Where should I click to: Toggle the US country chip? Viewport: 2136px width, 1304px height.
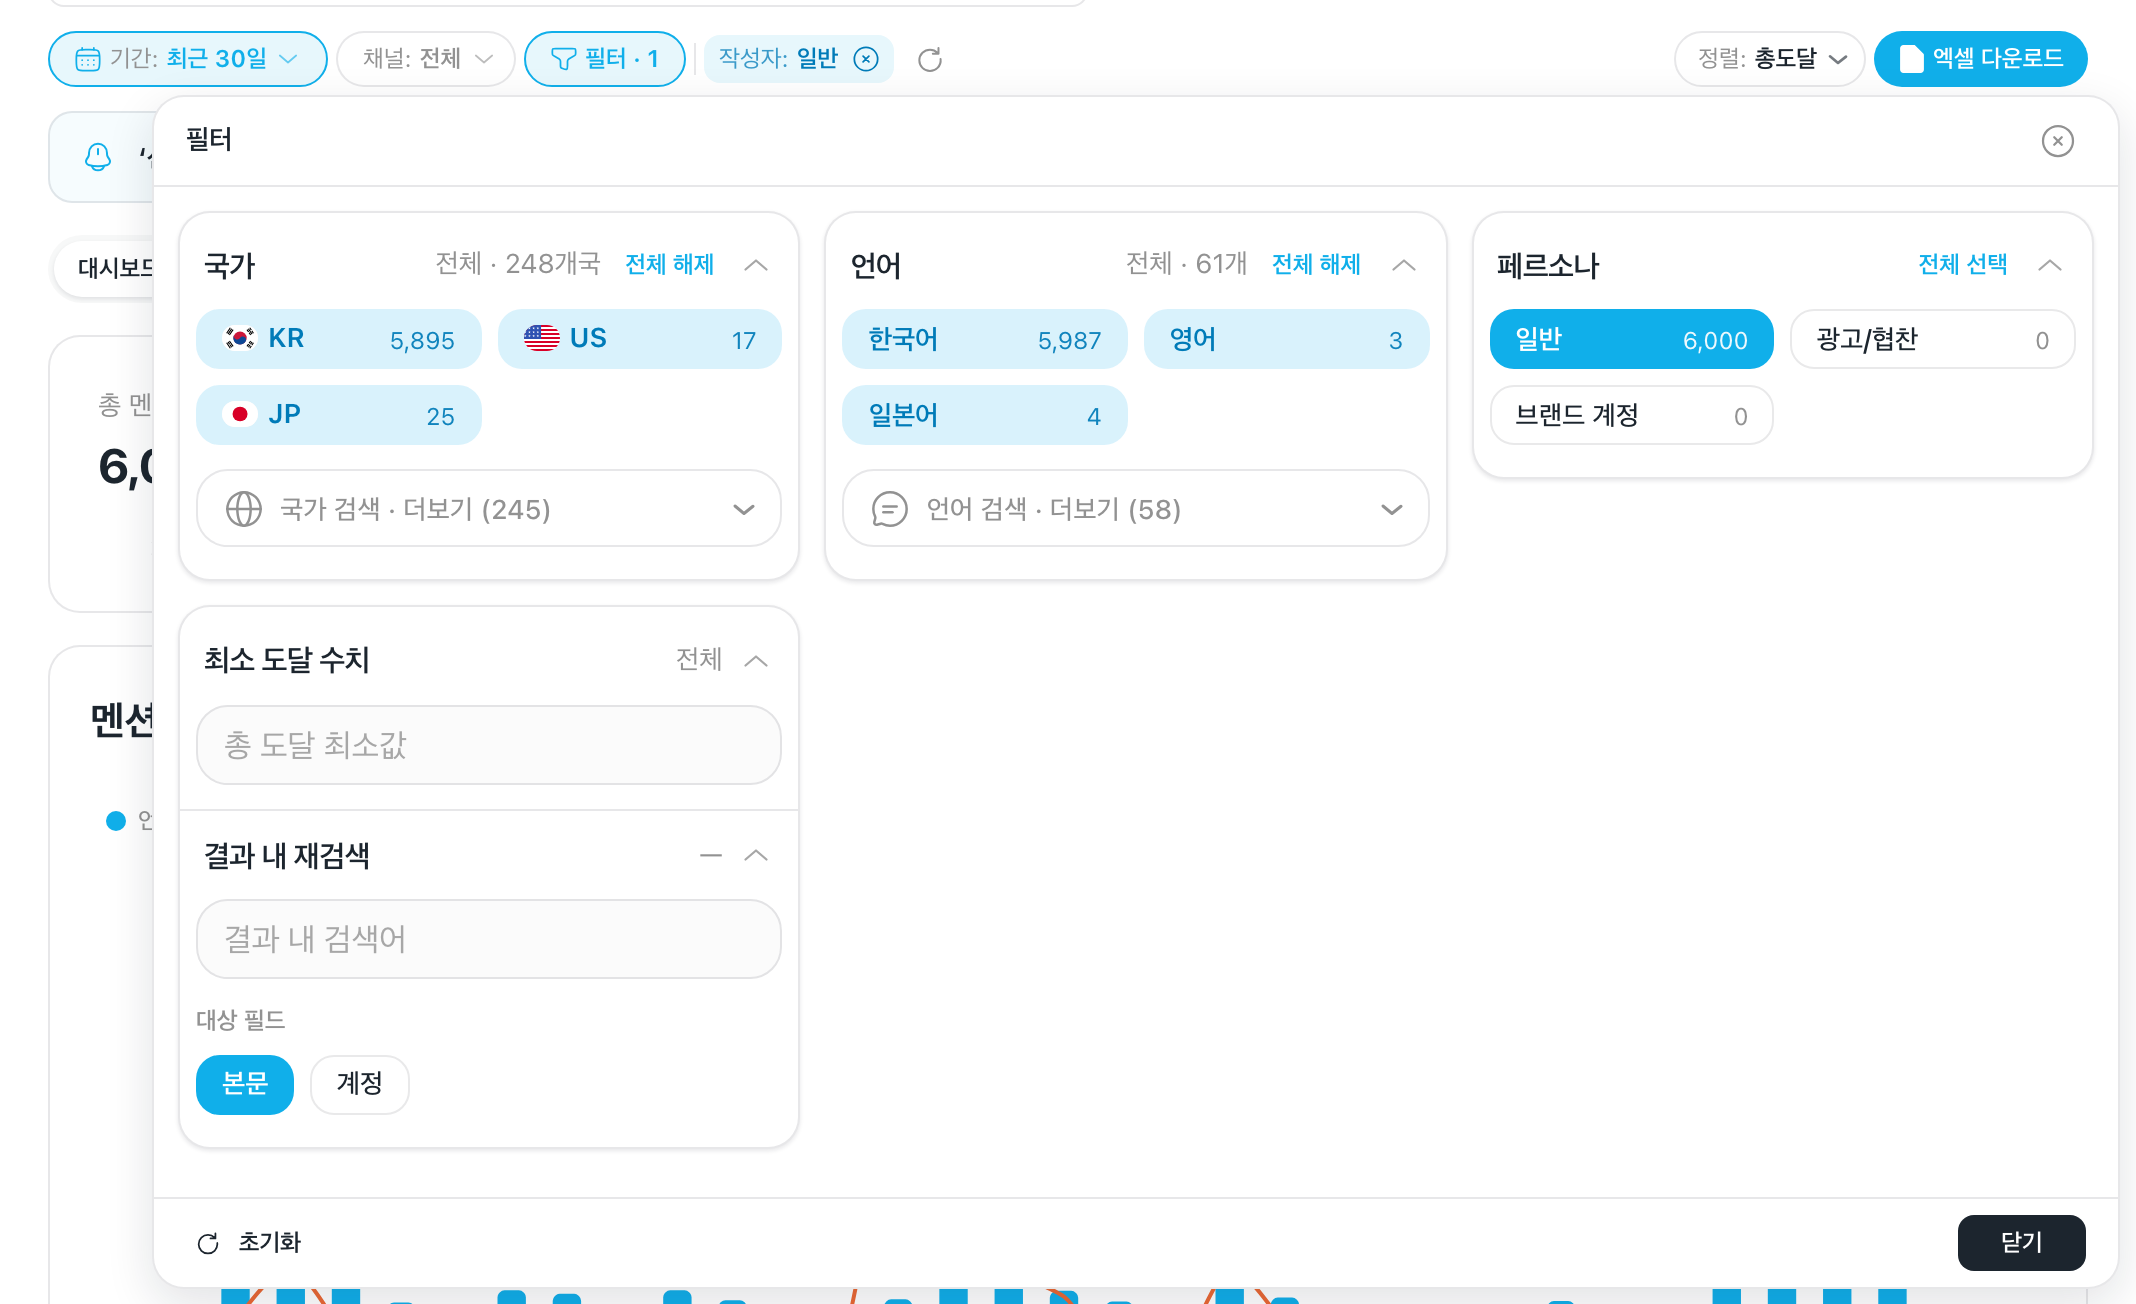pos(640,339)
